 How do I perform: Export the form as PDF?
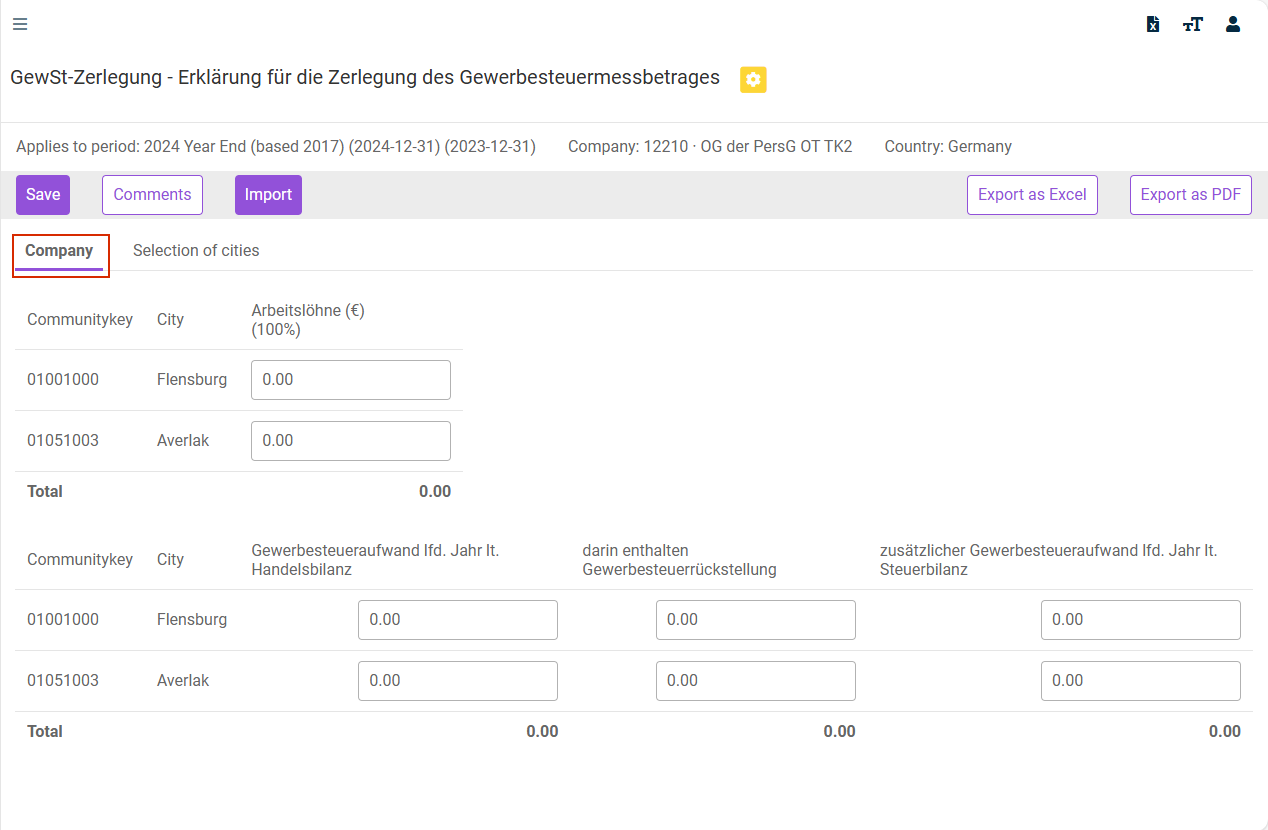pyautogui.click(x=1190, y=195)
